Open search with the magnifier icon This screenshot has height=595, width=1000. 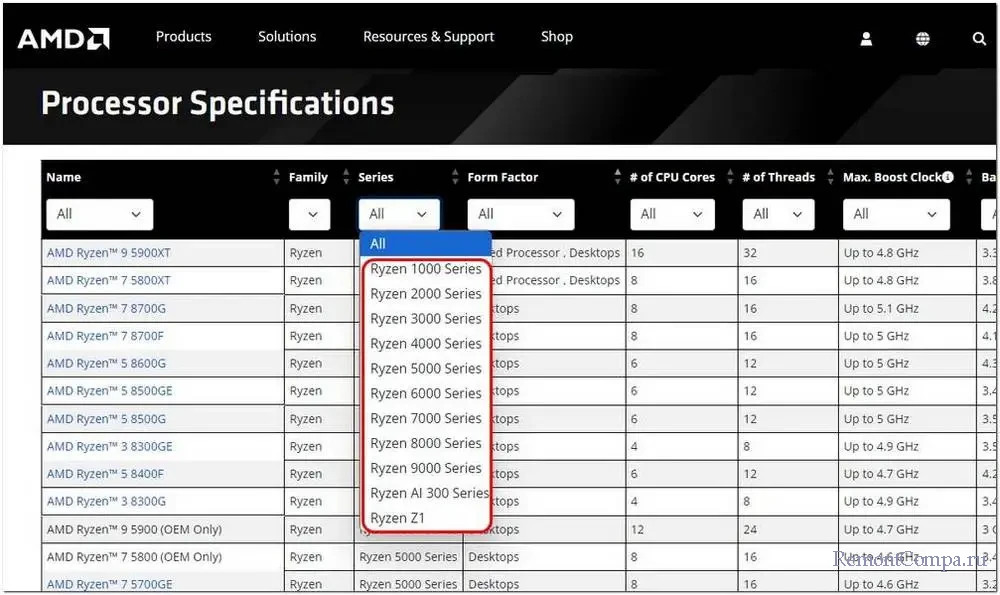pos(978,39)
